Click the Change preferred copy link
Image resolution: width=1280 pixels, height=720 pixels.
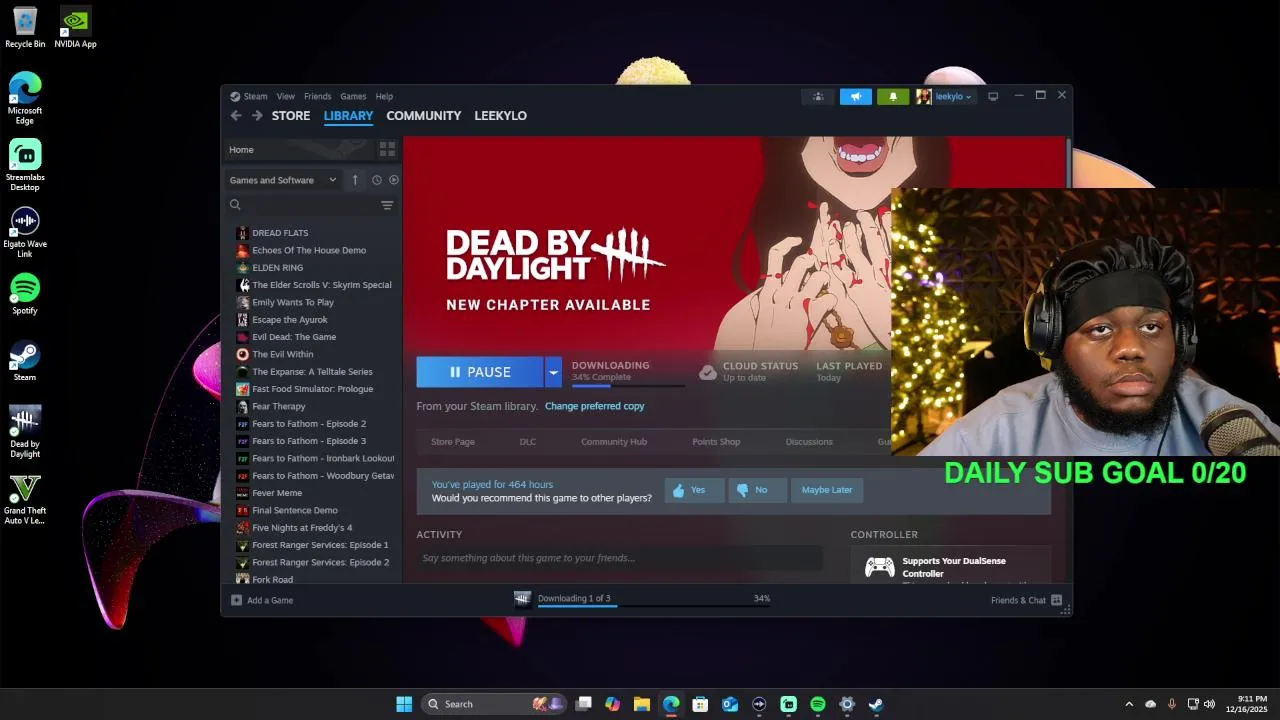pos(595,406)
